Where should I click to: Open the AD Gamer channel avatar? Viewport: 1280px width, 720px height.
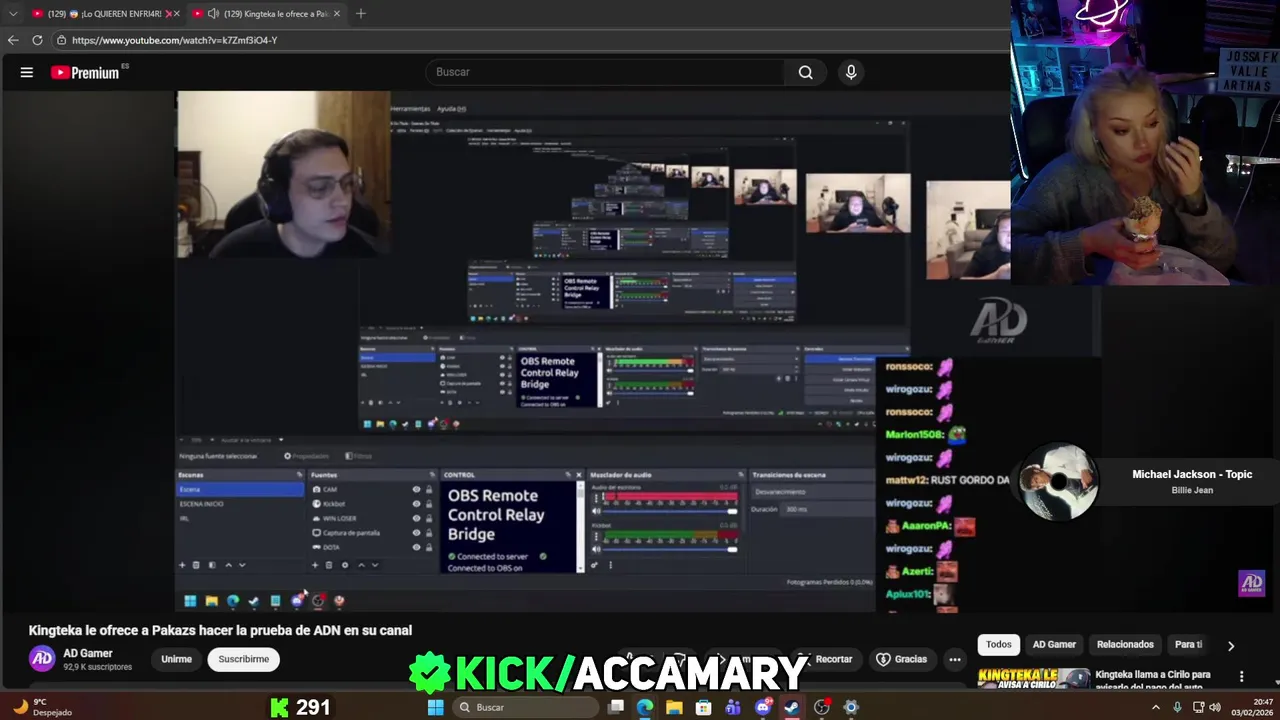(x=42, y=658)
